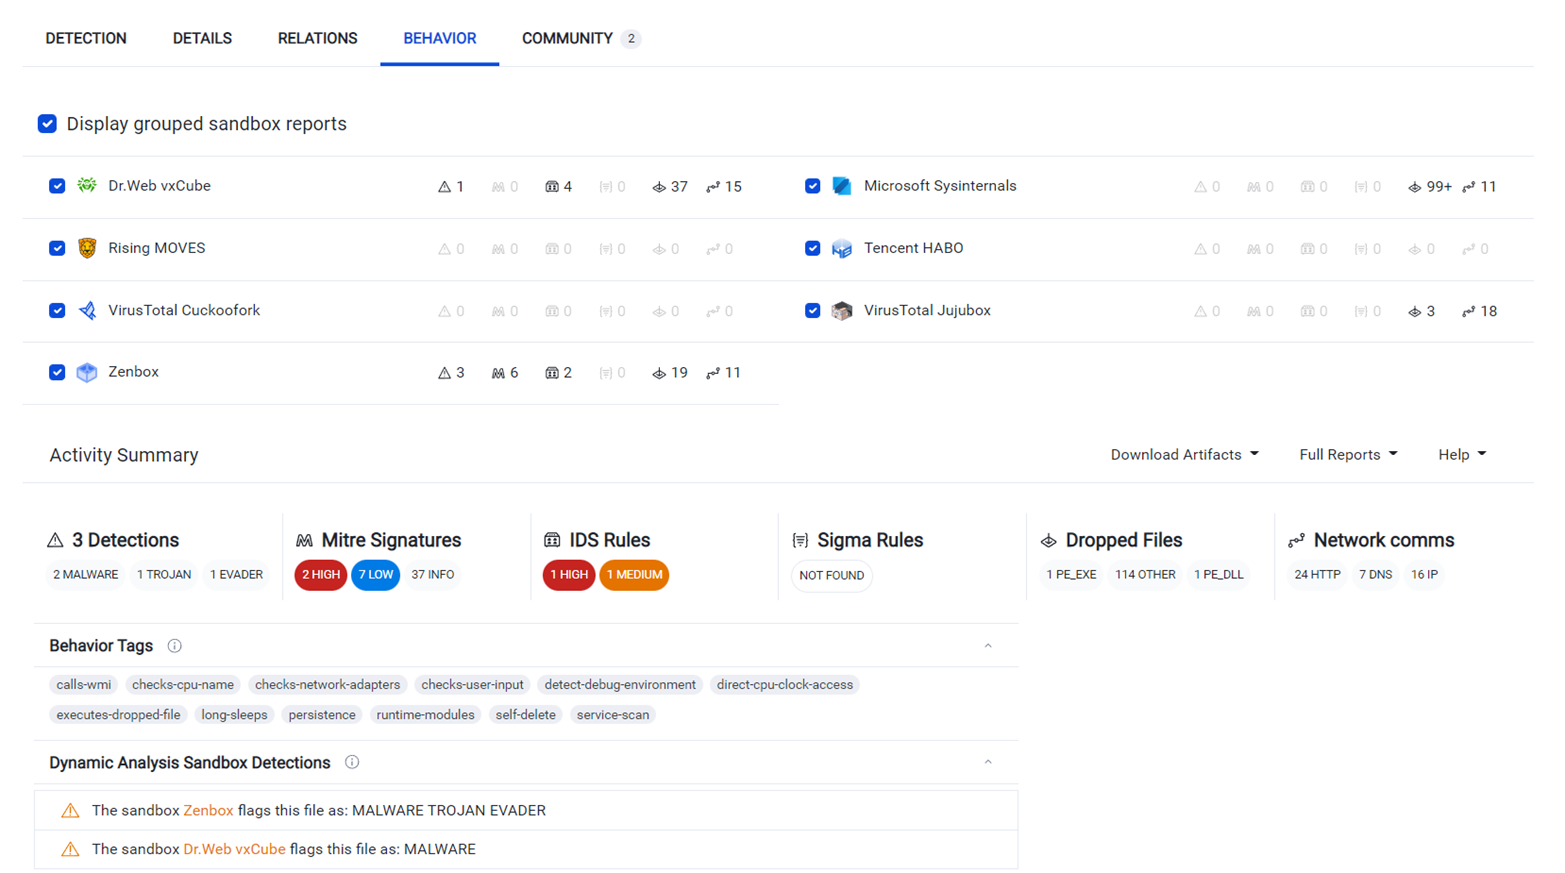Screen dimensions: 1565x873
Task: Click the Dynamic Analysis Sandbox Detections info icon
Action: click(x=352, y=762)
